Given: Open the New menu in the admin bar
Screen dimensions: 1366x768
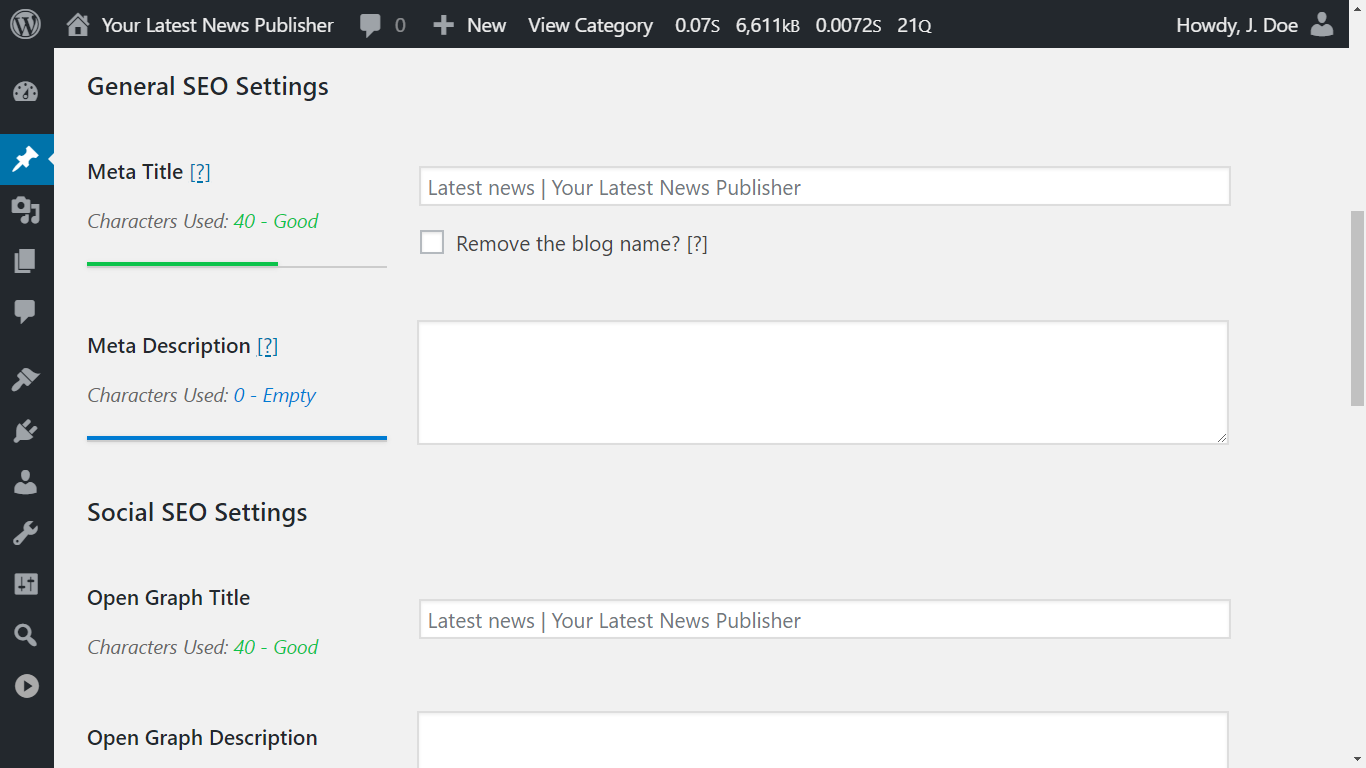Looking at the screenshot, I should (x=469, y=25).
